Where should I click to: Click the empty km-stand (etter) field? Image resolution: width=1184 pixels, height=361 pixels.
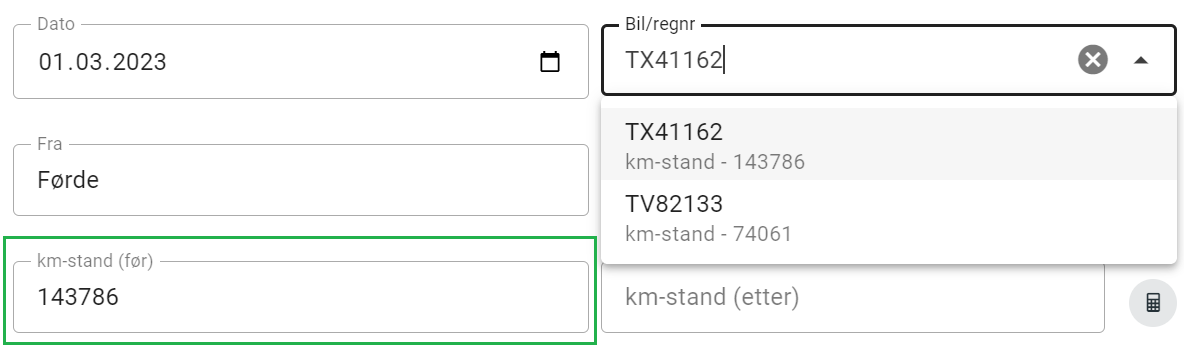click(x=853, y=297)
